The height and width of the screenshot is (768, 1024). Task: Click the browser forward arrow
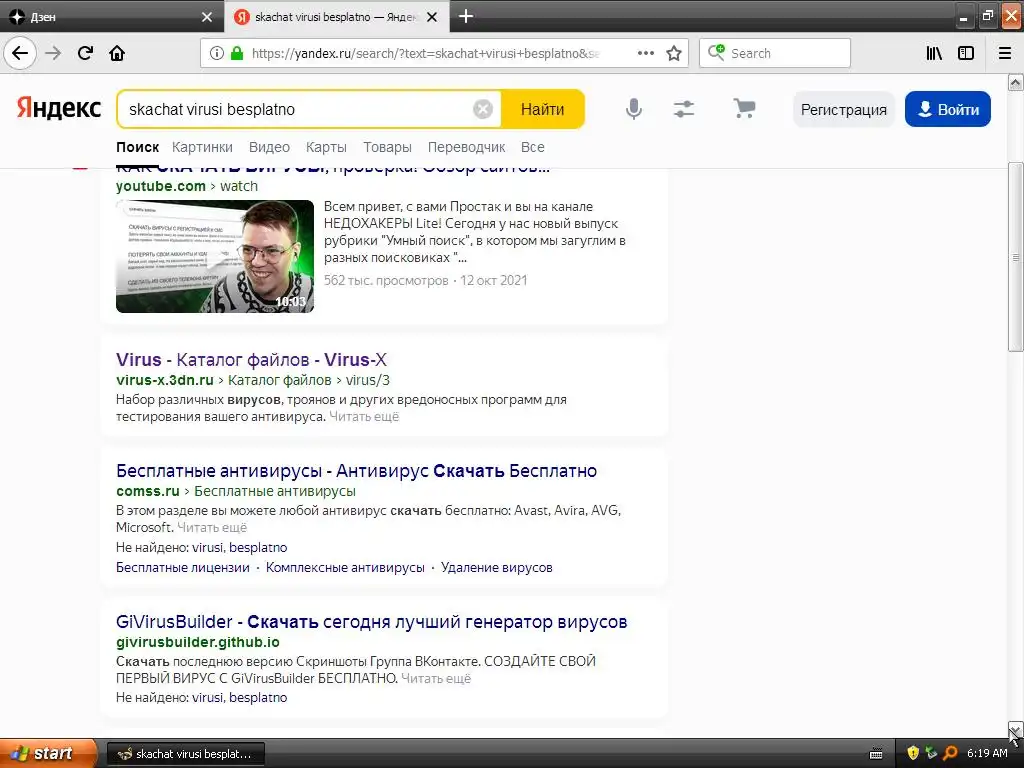[53, 53]
